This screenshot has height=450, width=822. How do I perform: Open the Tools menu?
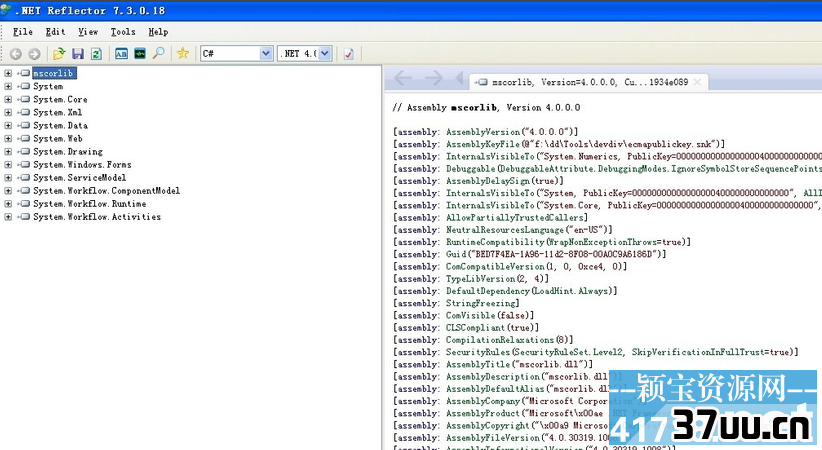click(x=123, y=32)
